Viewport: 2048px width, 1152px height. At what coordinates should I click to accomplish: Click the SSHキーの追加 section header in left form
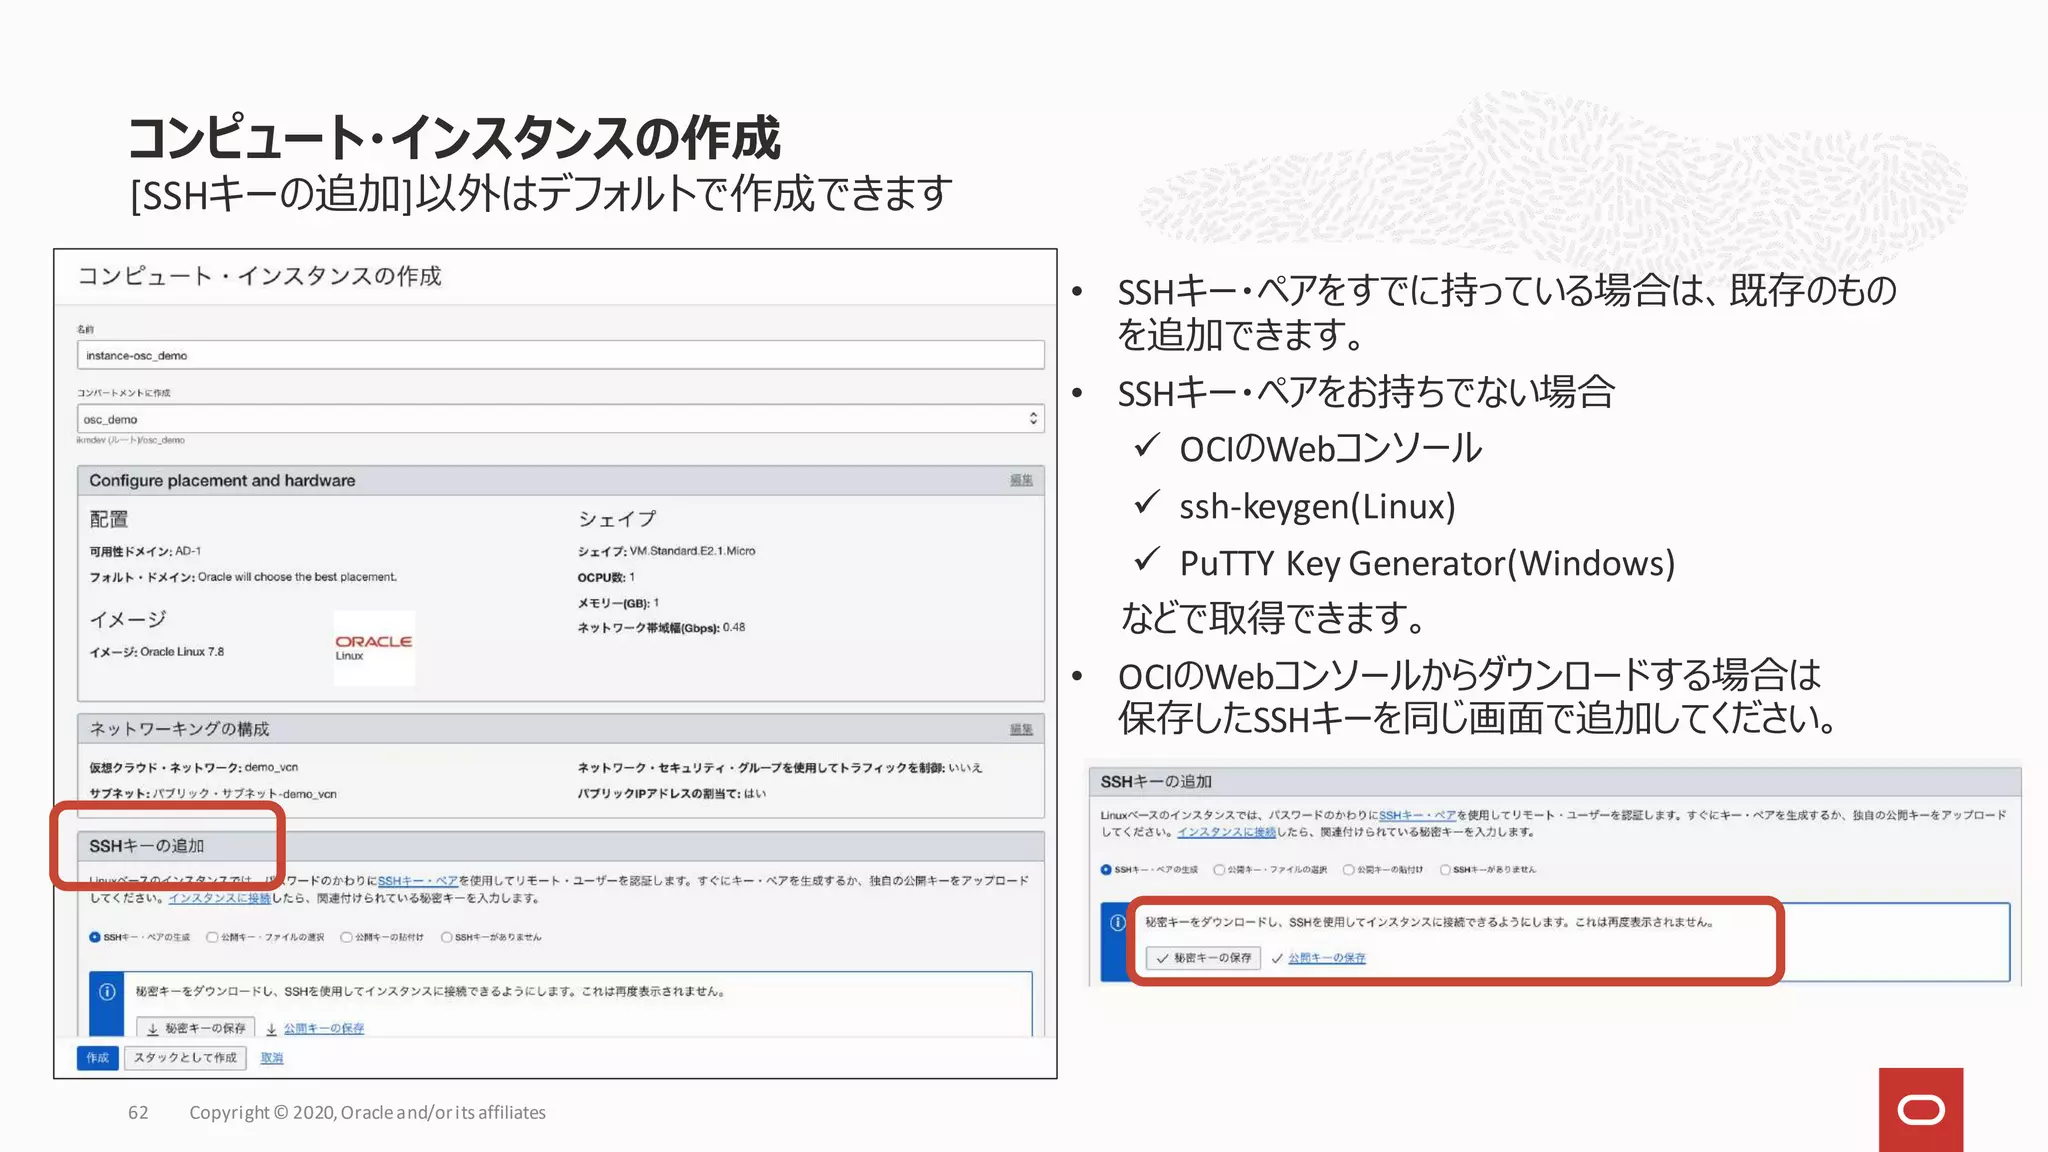tap(147, 846)
